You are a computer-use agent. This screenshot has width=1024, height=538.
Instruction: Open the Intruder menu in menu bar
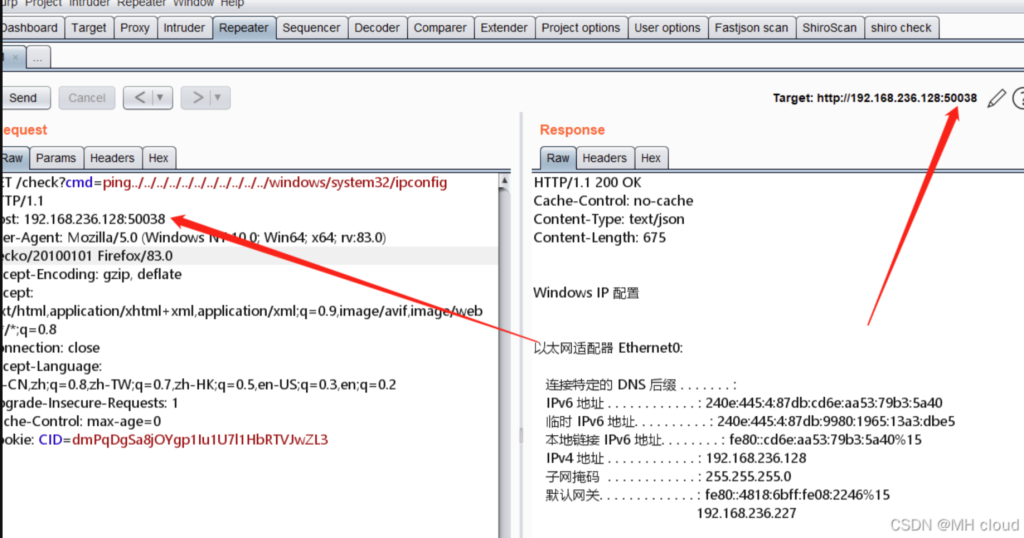pyautogui.click(x=89, y=3)
